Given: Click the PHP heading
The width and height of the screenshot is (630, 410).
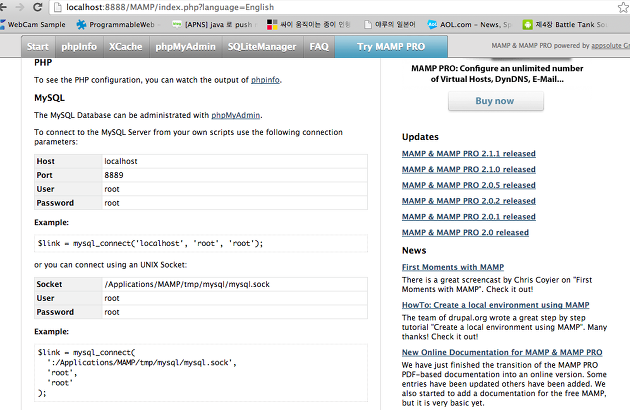Looking at the screenshot, I should pos(43,63).
